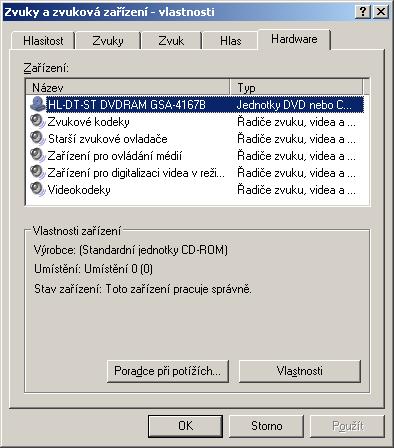This screenshot has width=394, height=448.
Task: Click the disabled Použít button
Action: tap(347, 426)
